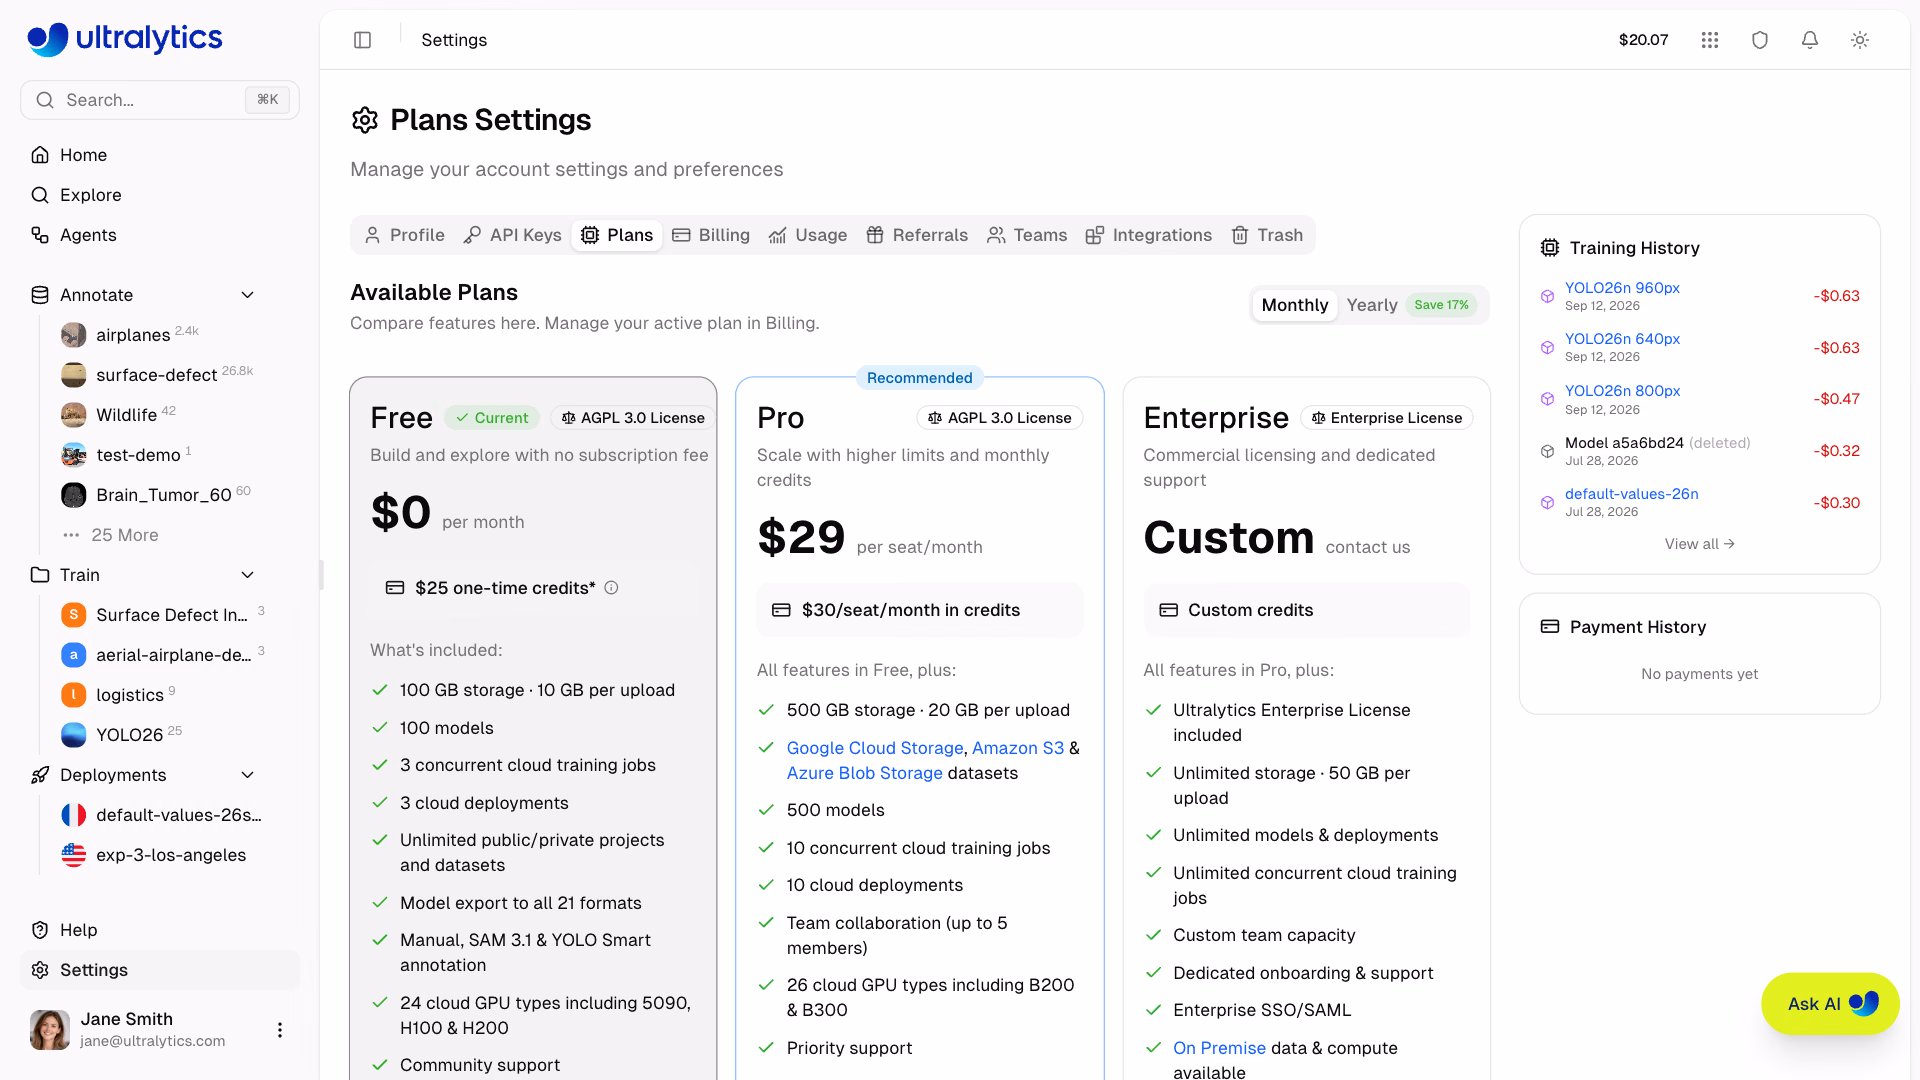
Task: Open the Usage tab
Action: 808,235
